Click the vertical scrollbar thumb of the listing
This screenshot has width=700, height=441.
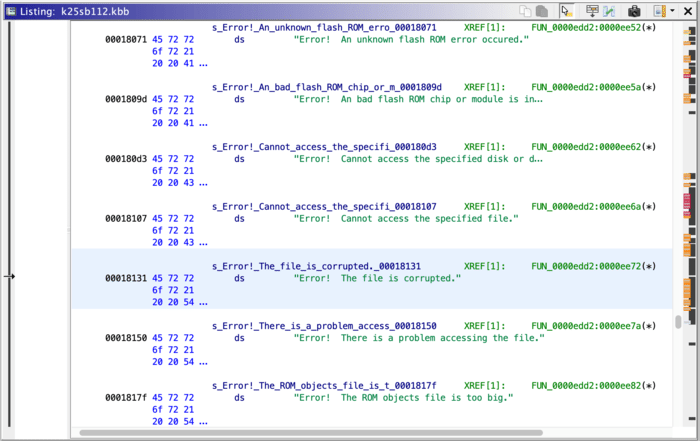(x=678, y=322)
